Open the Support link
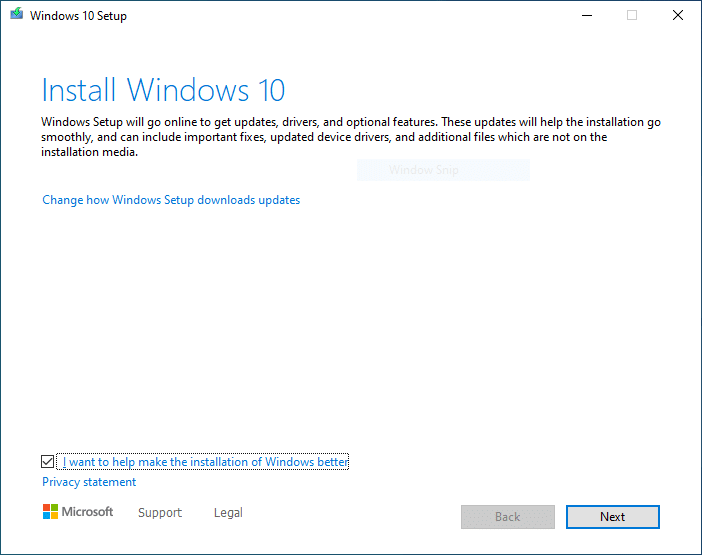Screen dimensions: 702x555 pos(160,513)
